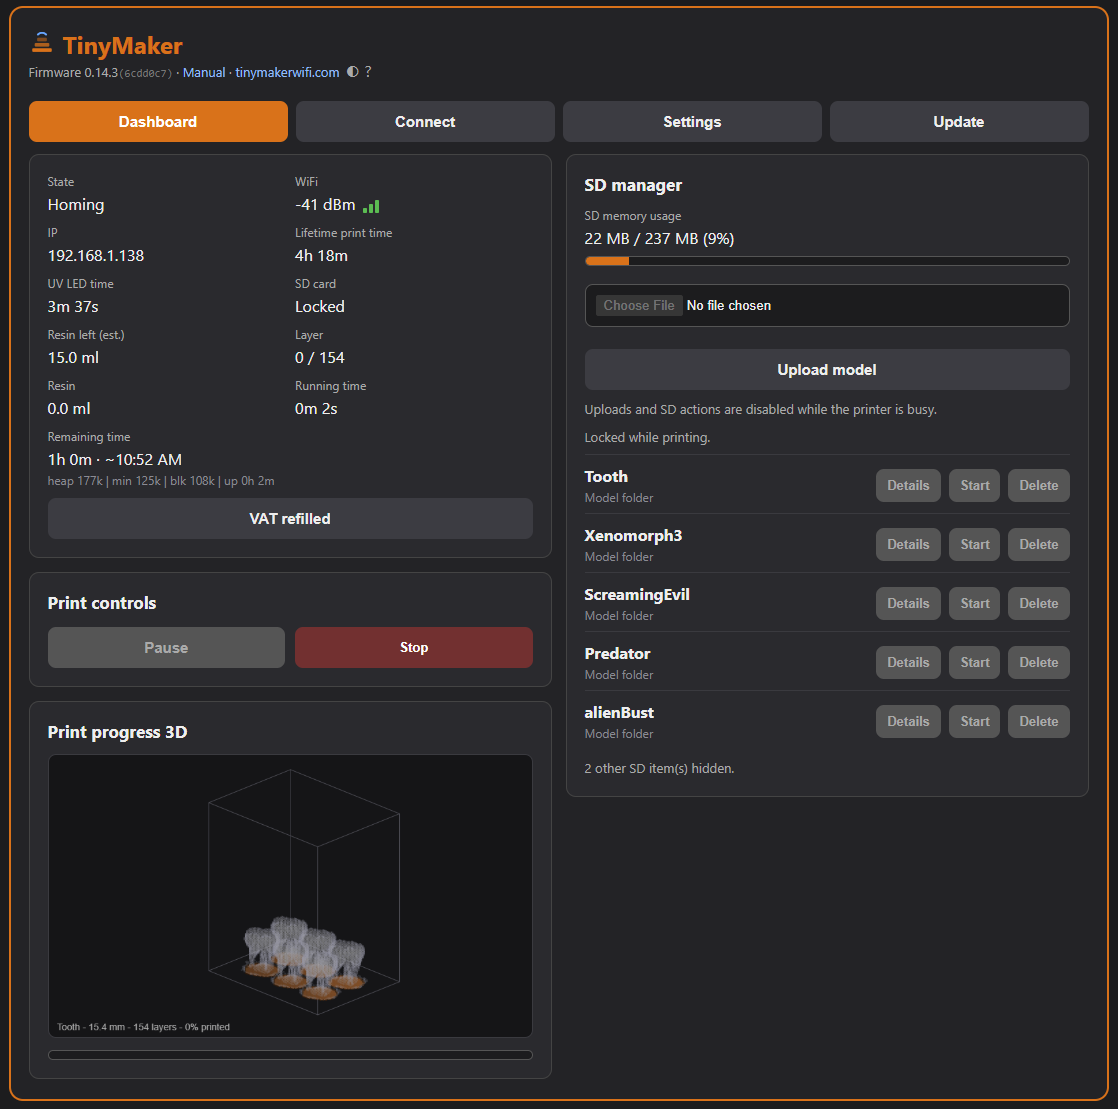This screenshot has width=1118, height=1109.
Task: Click the Upload model button
Action: coord(827,369)
